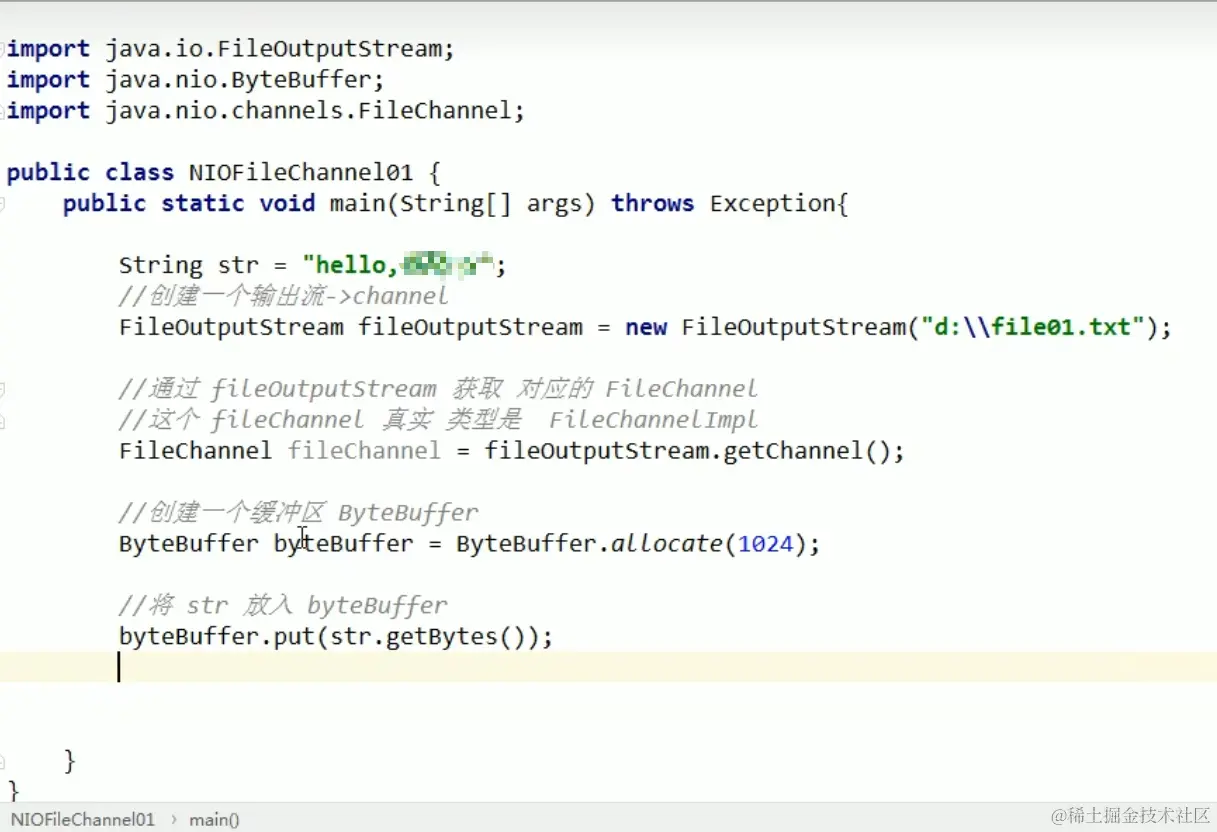Open the NIOFileChannel01 breadcrumb
Viewport: 1217px width, 832px height.
83,819
